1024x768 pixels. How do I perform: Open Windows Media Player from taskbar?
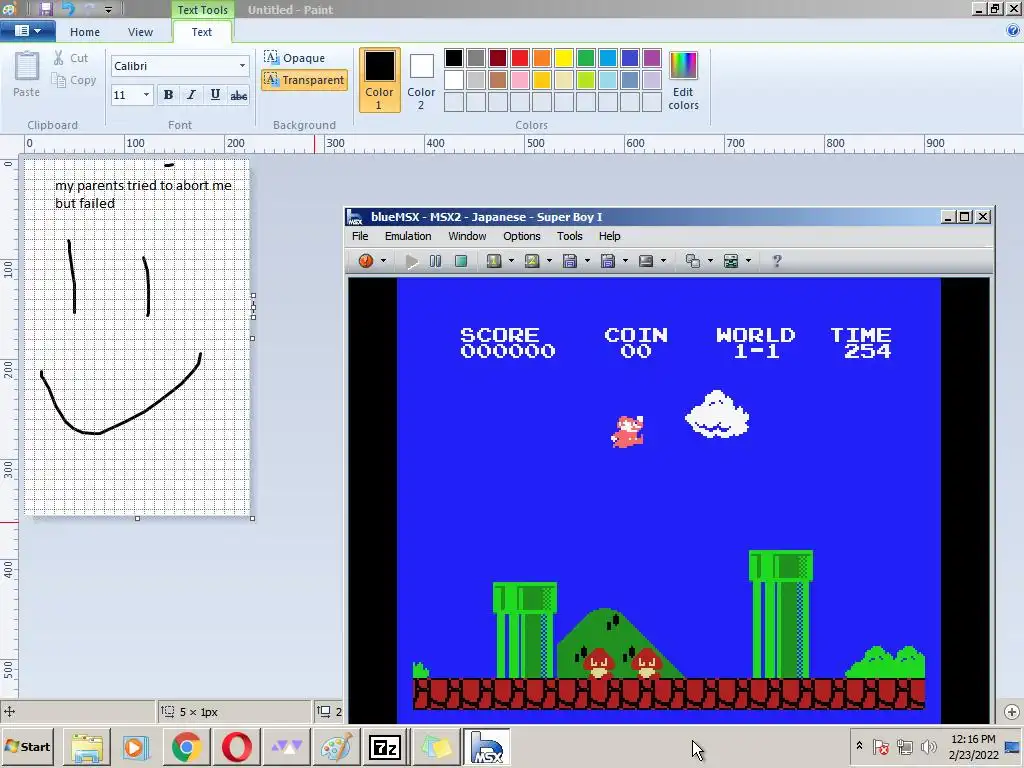pos(136,748)
